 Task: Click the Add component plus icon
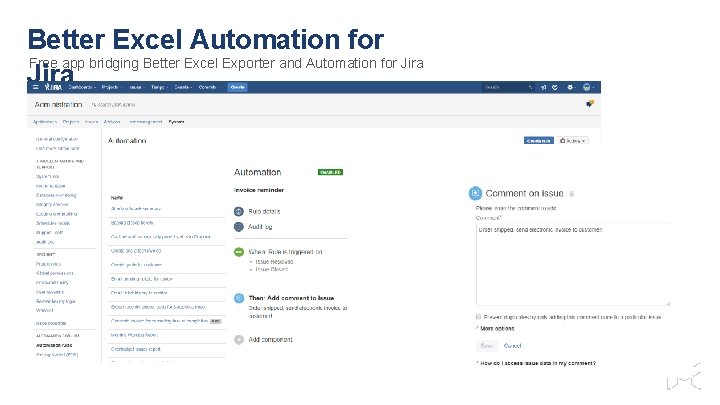point(239,340)
